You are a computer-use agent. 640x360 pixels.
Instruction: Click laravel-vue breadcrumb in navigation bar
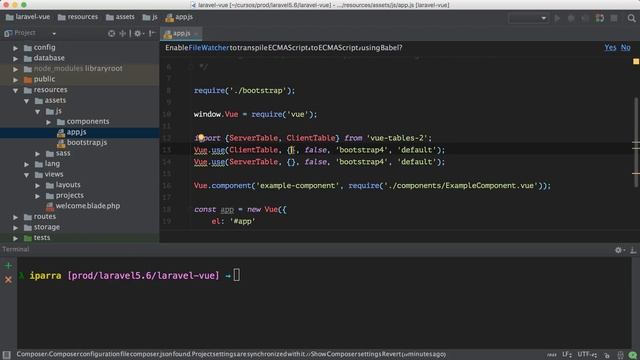pyautogui.click(x=28, y=17)
